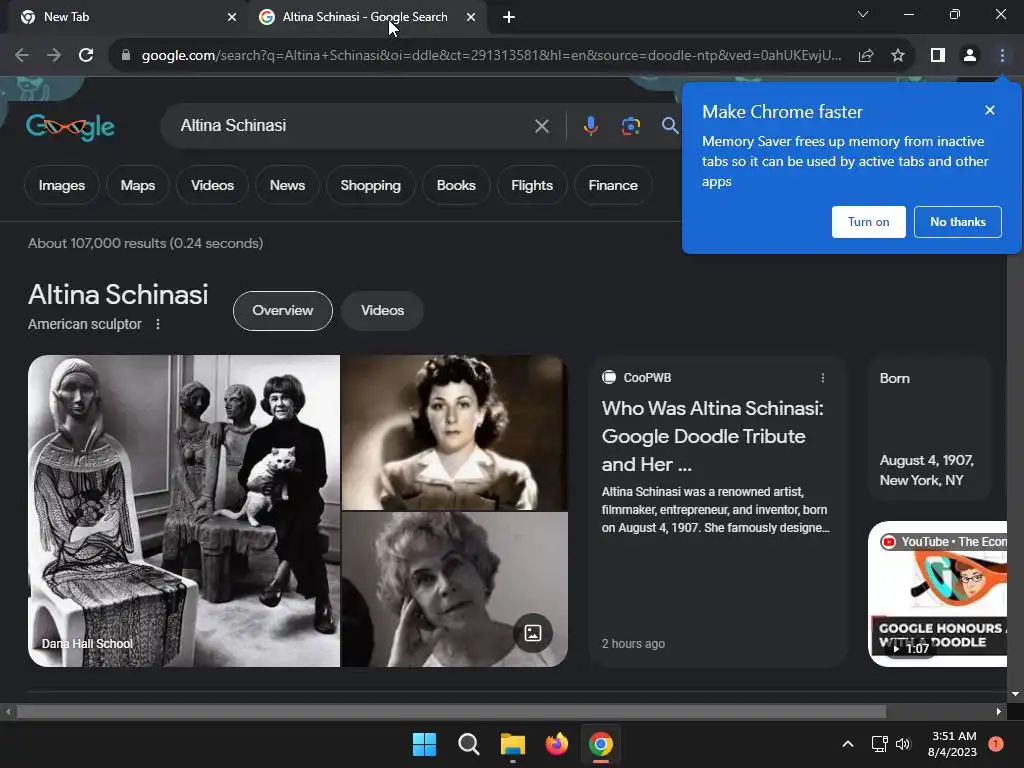Click the Born info card
The height and width of the screenshot is (768, 1024).
930,428
